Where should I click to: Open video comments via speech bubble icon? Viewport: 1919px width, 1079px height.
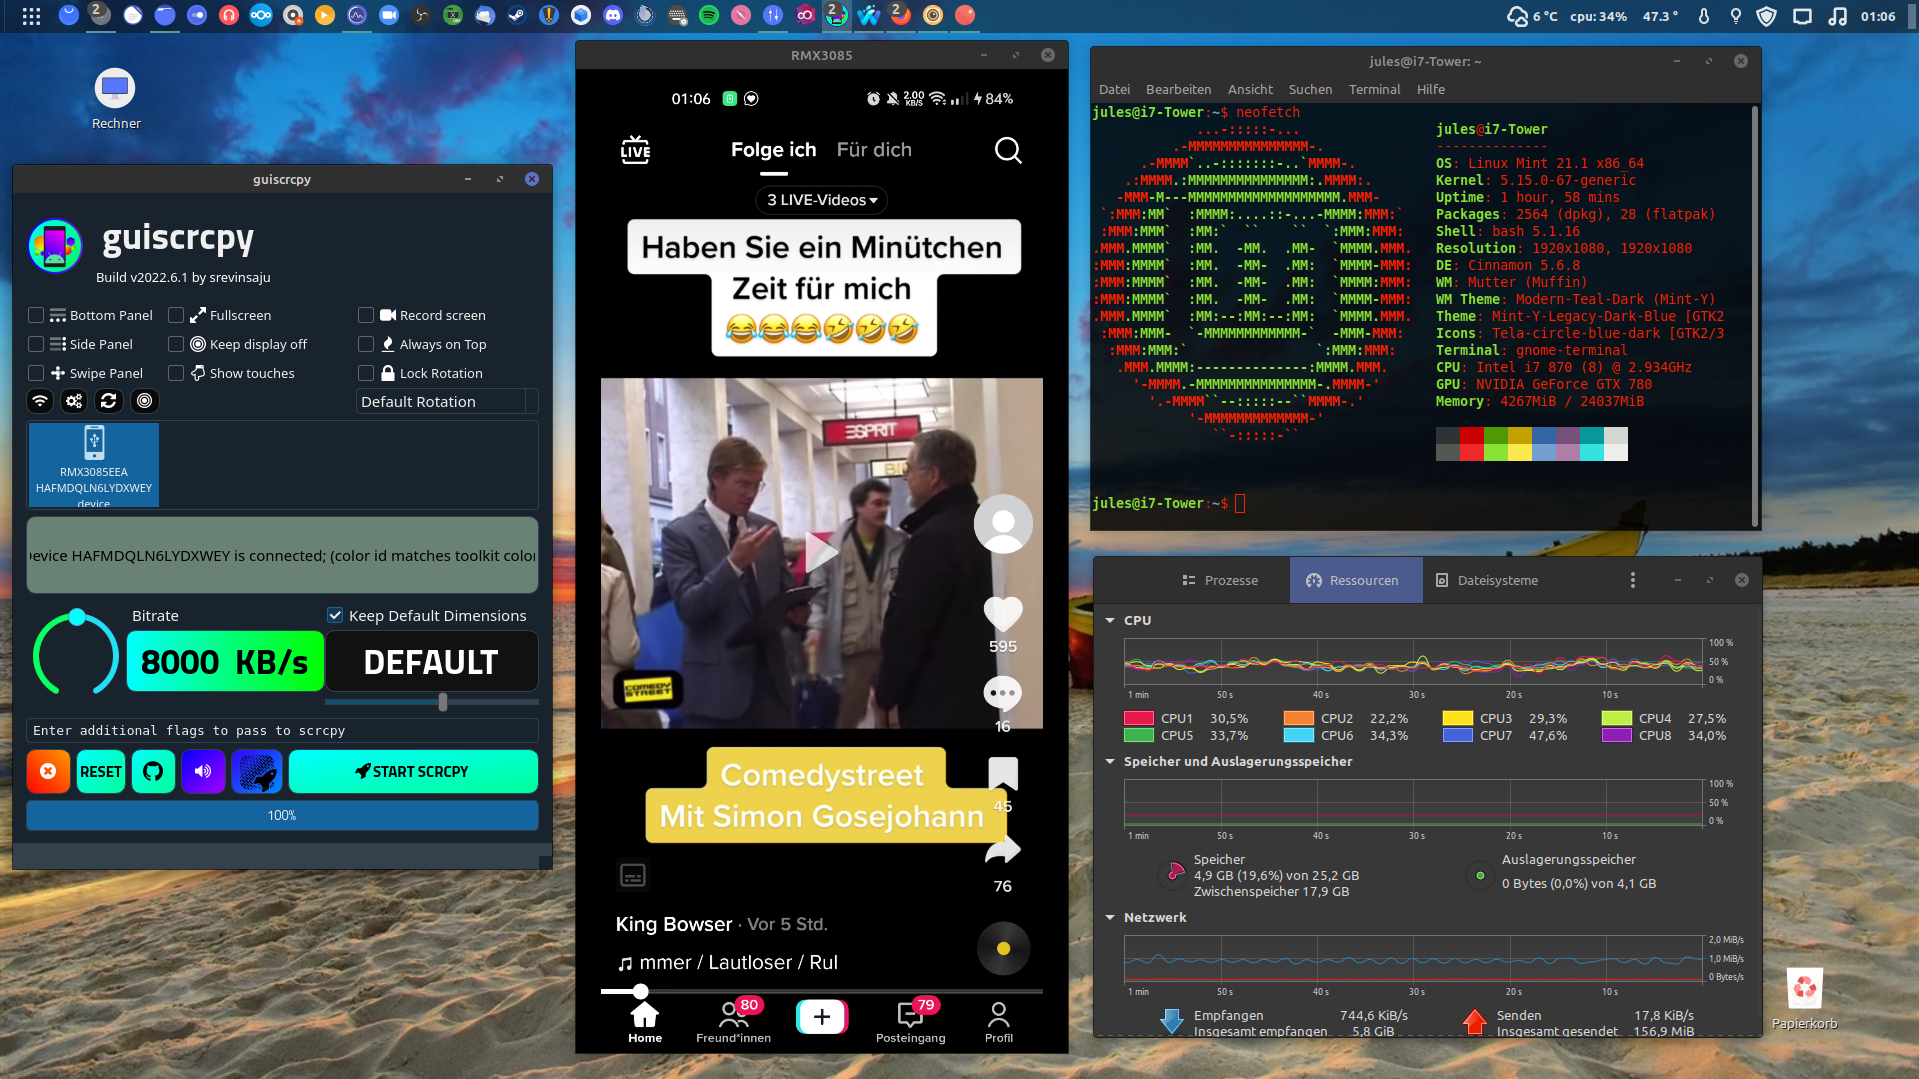pos(1003,693)
